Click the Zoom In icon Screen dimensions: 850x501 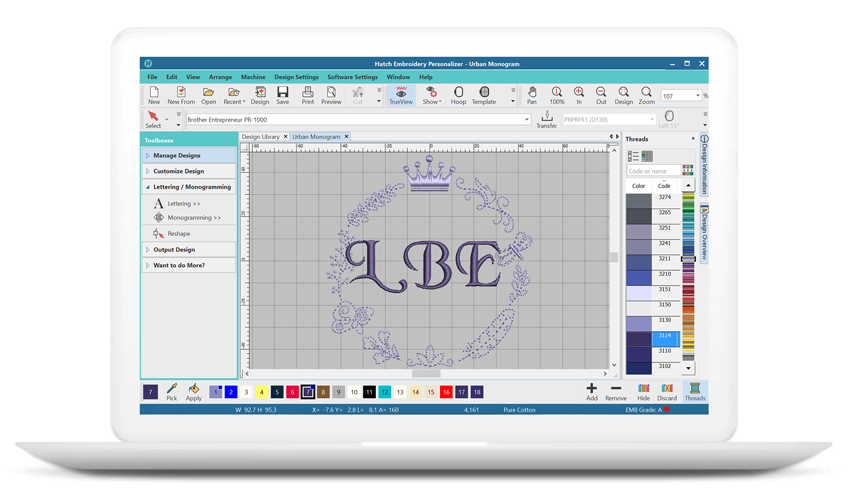579,95
